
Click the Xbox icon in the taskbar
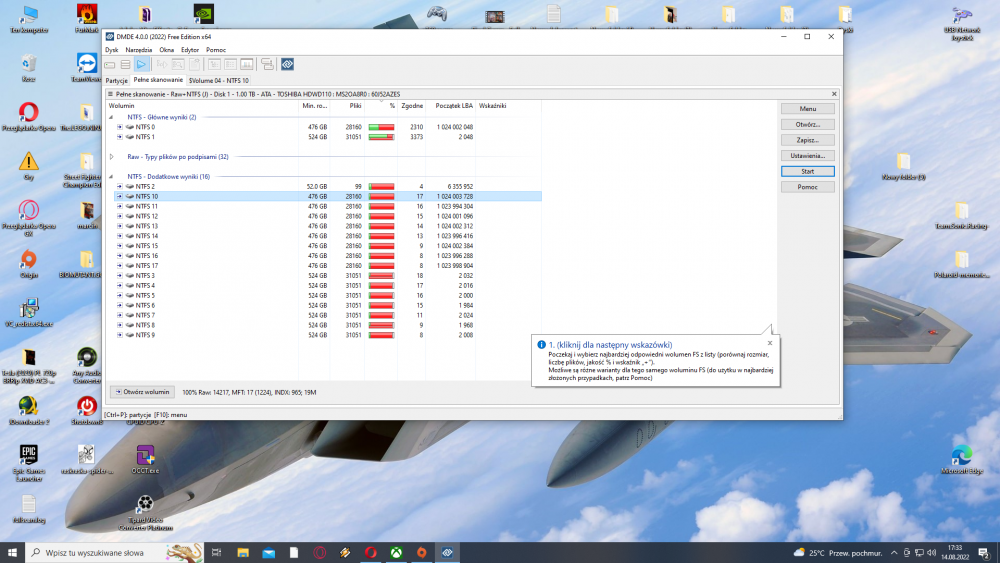click(396, 552)
